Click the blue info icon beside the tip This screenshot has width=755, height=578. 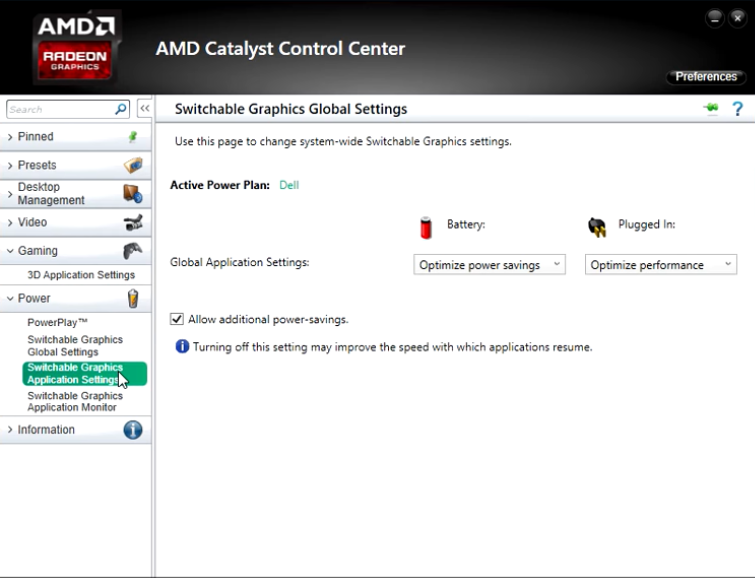point(182,346)
